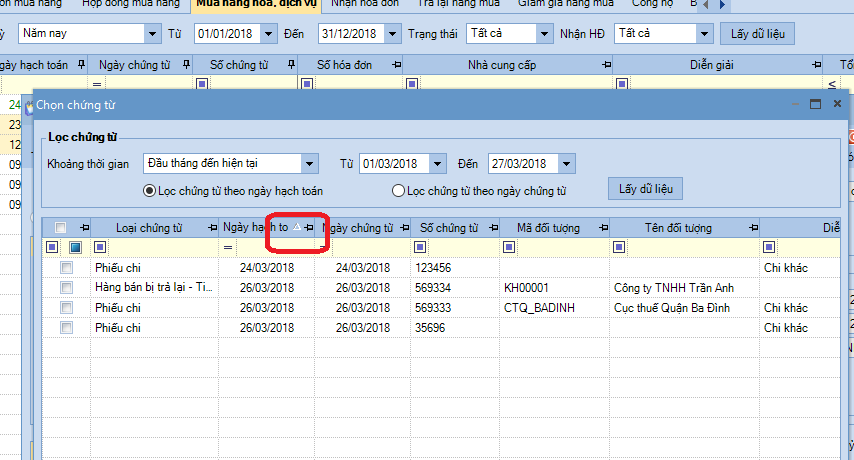Open filter operator for Mã đối tượng
The image size is (854, 460).
click(509, 248)
